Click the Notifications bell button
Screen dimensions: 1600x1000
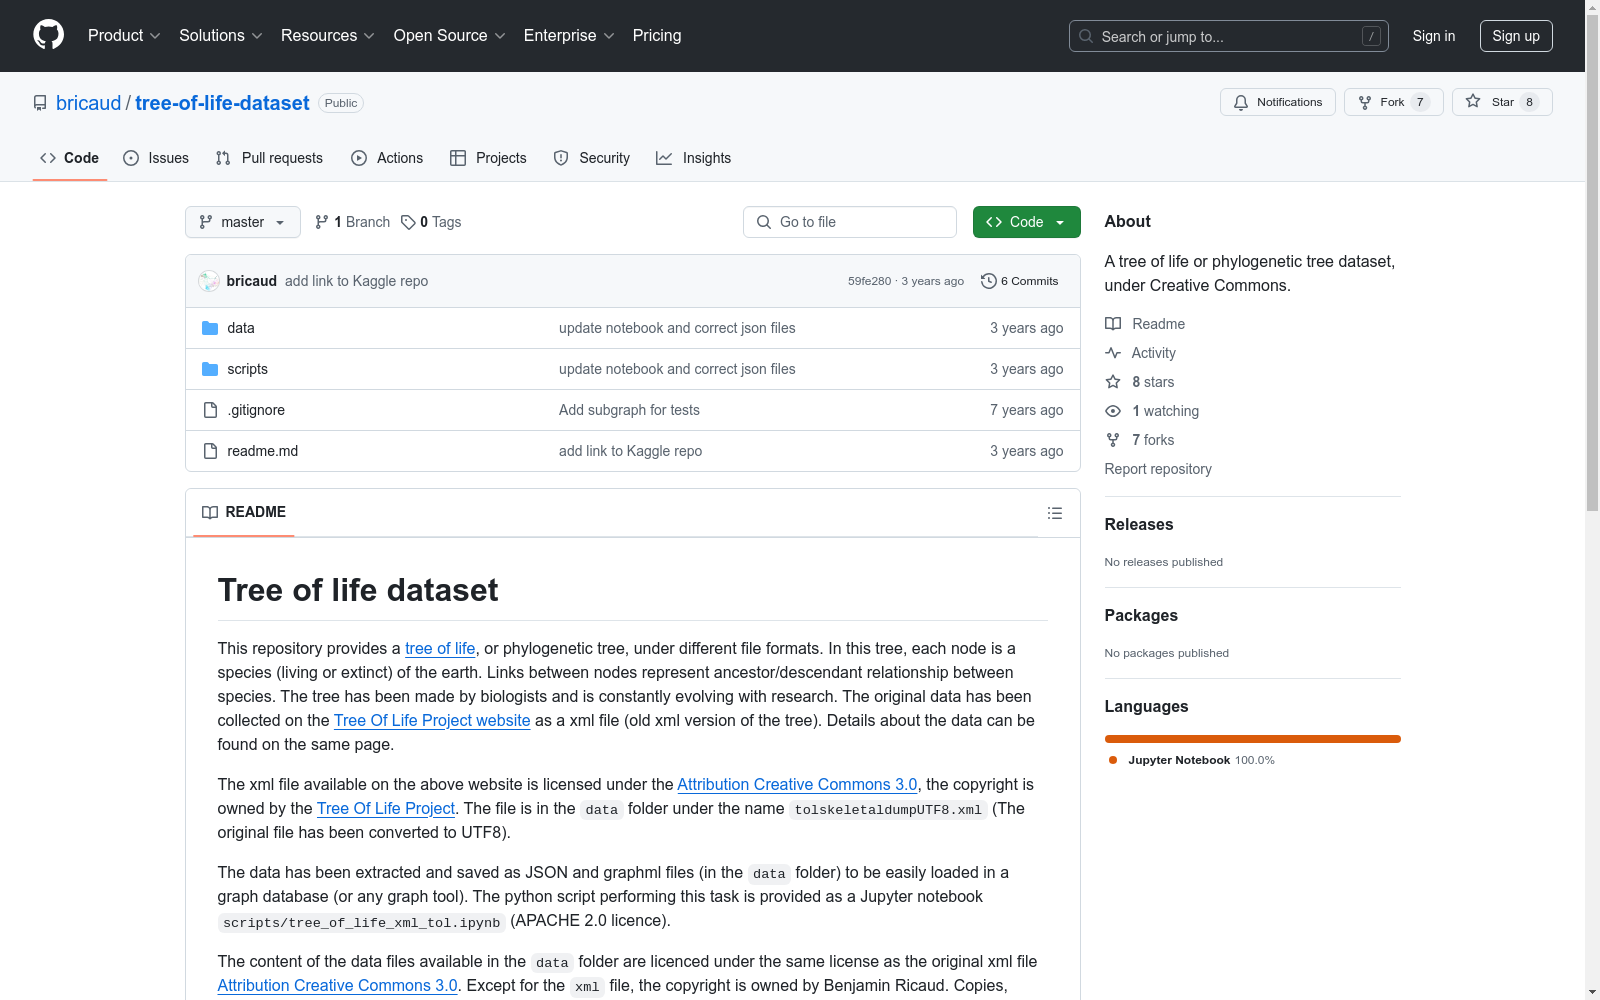click(1277, 102)
